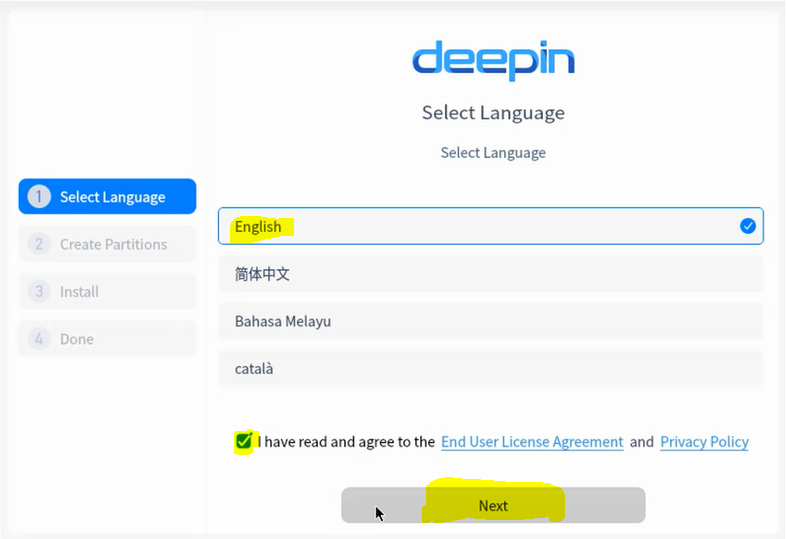
Task: Open the Create Partitions step
Action: pos(107,244)
